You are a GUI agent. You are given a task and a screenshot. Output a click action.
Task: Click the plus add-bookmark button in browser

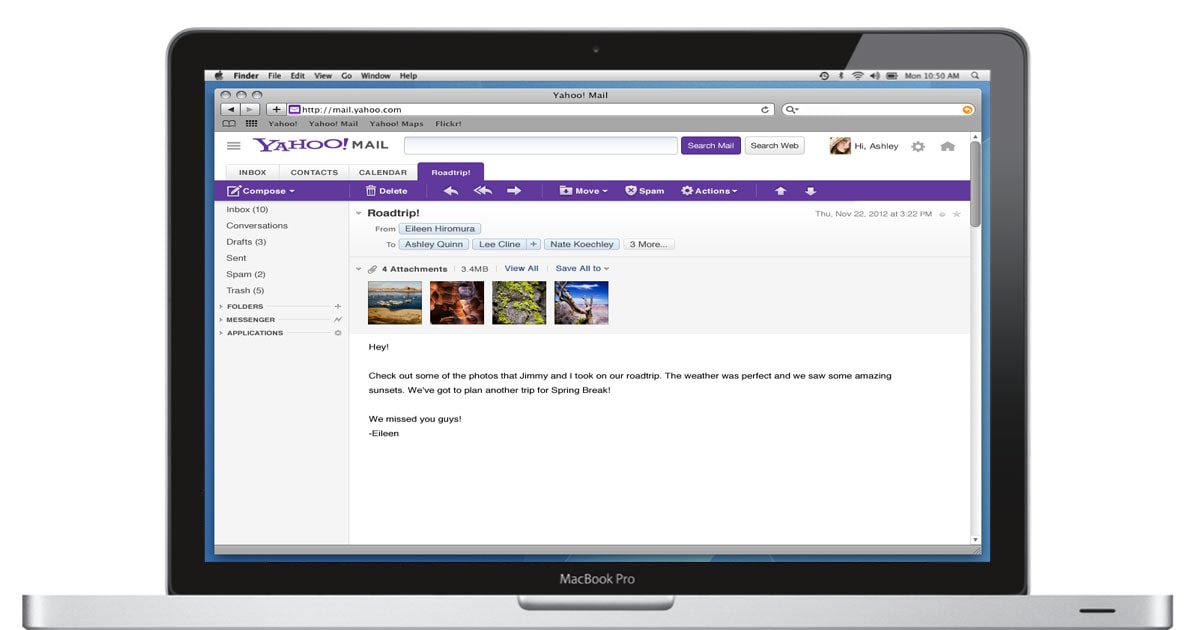(276, 109)
